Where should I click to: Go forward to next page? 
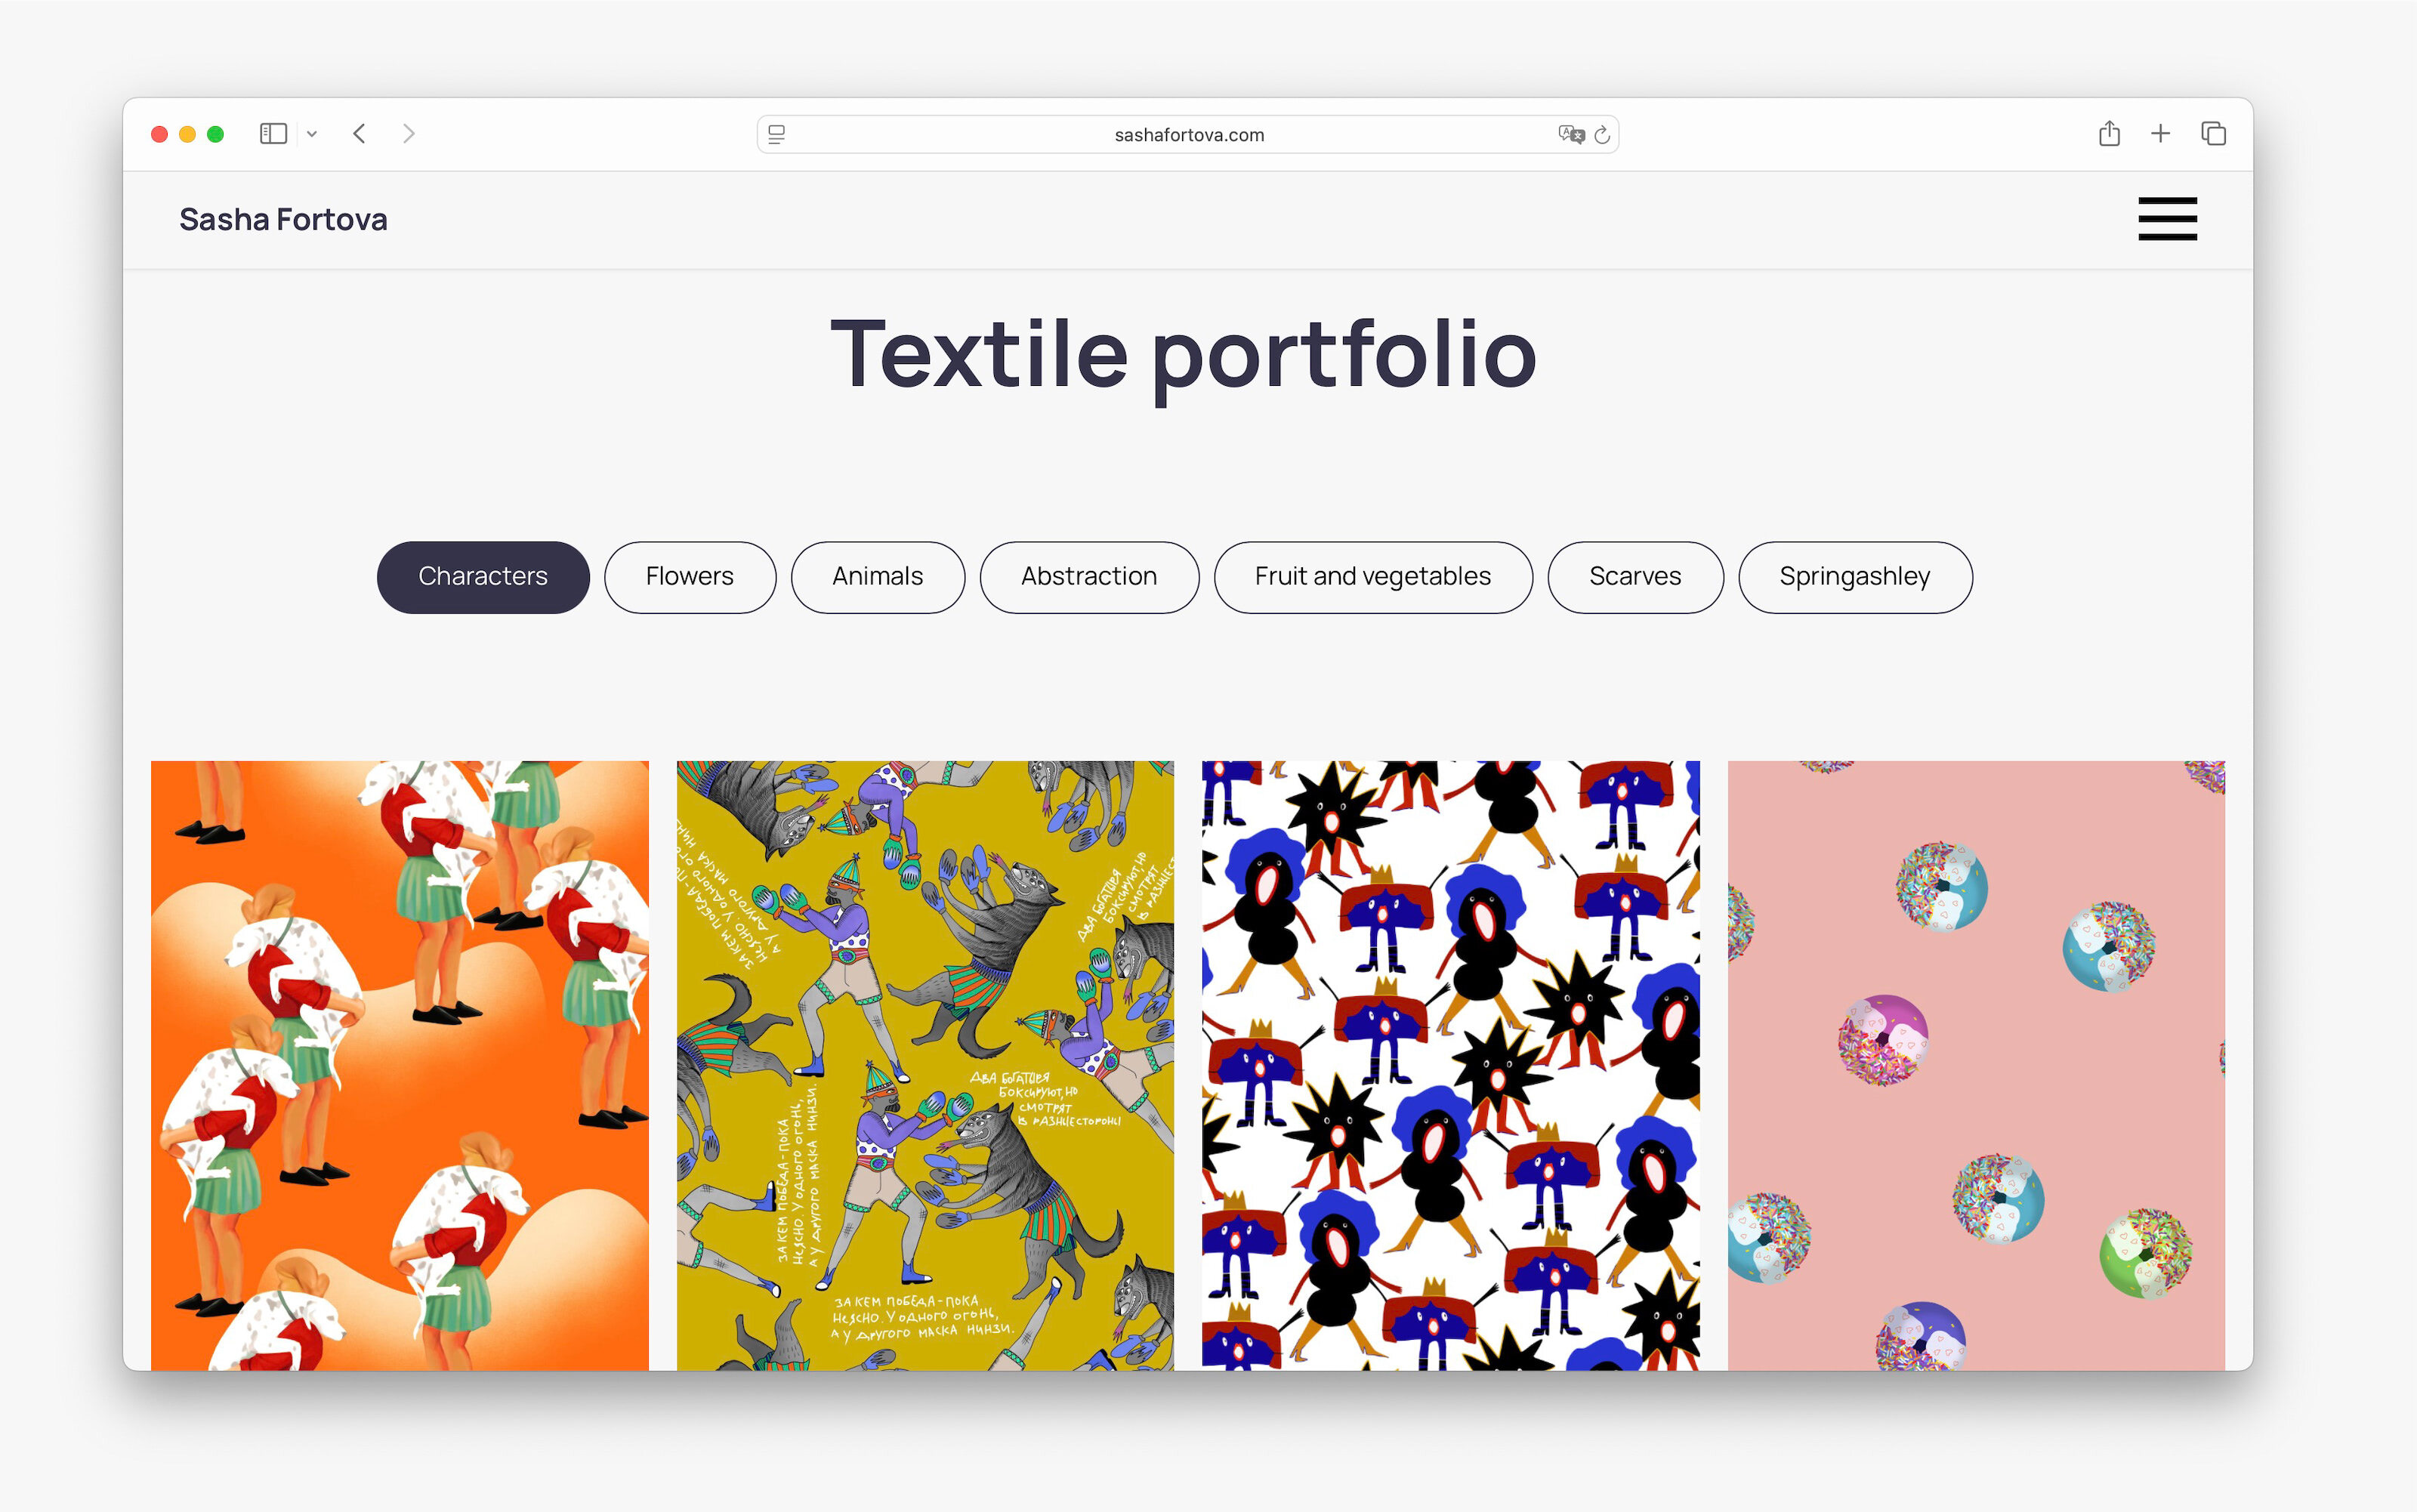[408, 134]
